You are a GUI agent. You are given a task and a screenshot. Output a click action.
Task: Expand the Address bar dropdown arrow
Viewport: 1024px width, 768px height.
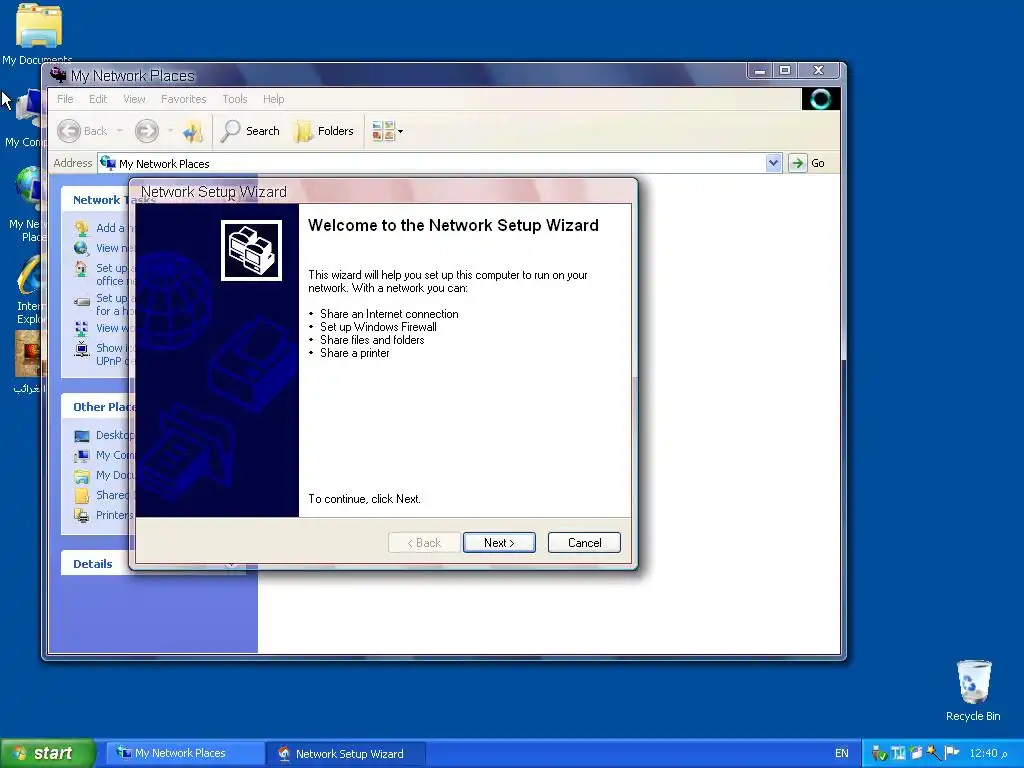tap(773, 163)
